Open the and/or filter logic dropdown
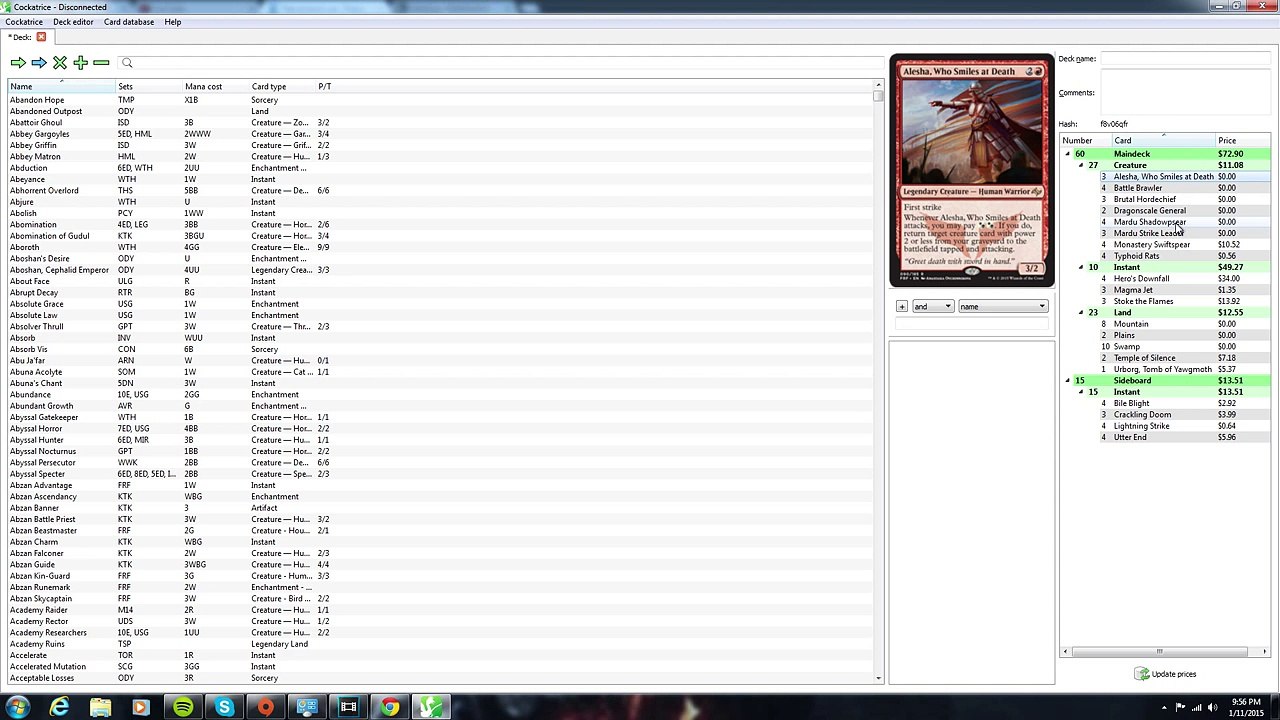 (933, 307)
